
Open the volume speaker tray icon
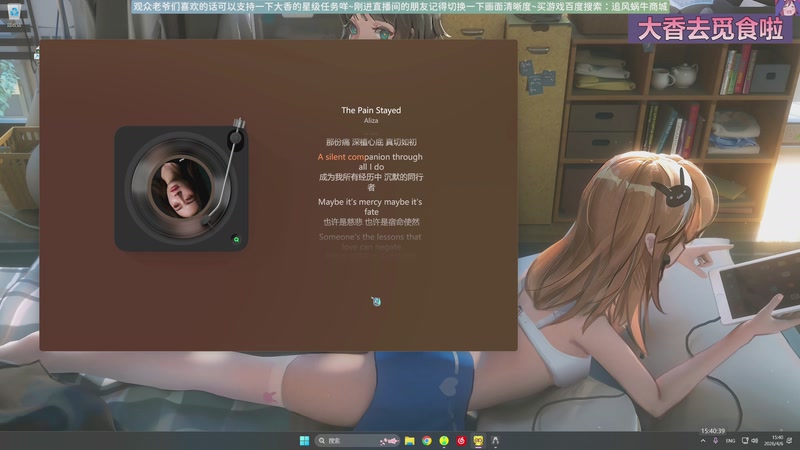[x=755, y=441]
